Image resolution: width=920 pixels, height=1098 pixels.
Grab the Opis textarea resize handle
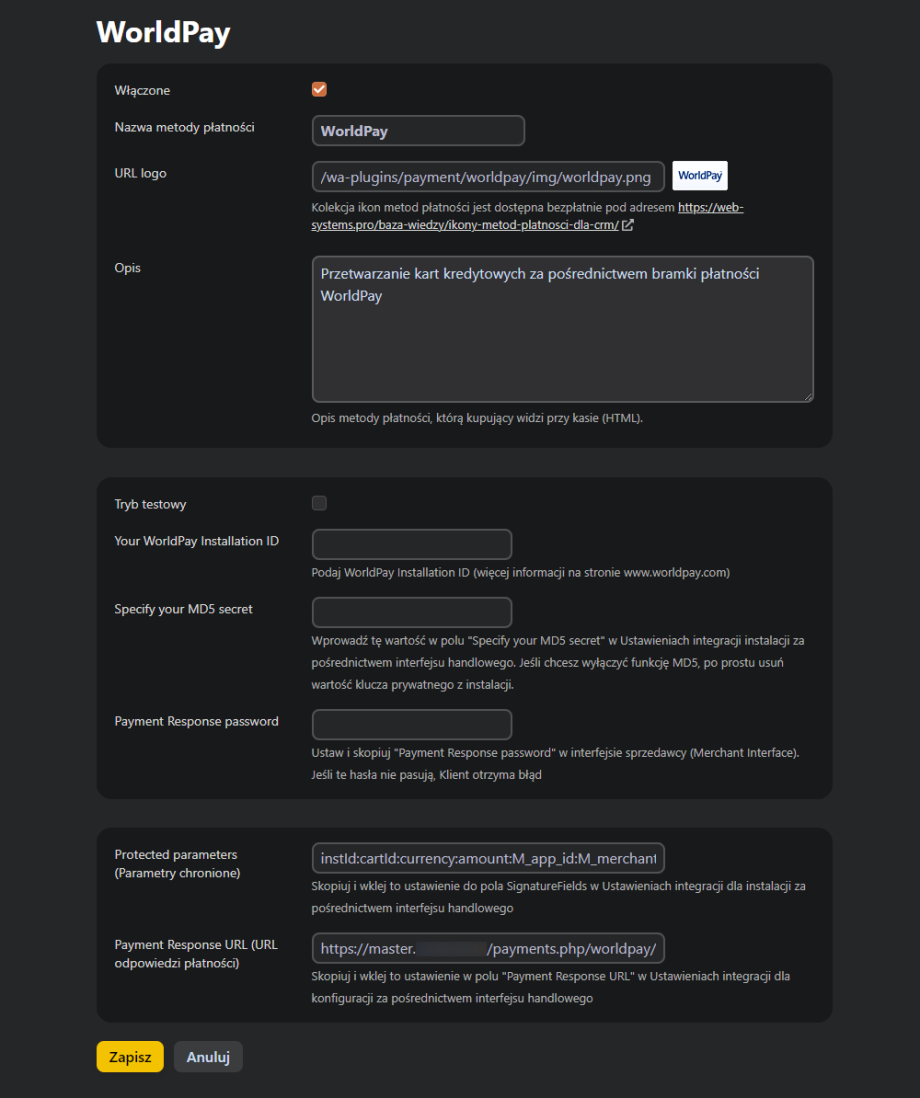pyautogui.click(x=807, y=396)
